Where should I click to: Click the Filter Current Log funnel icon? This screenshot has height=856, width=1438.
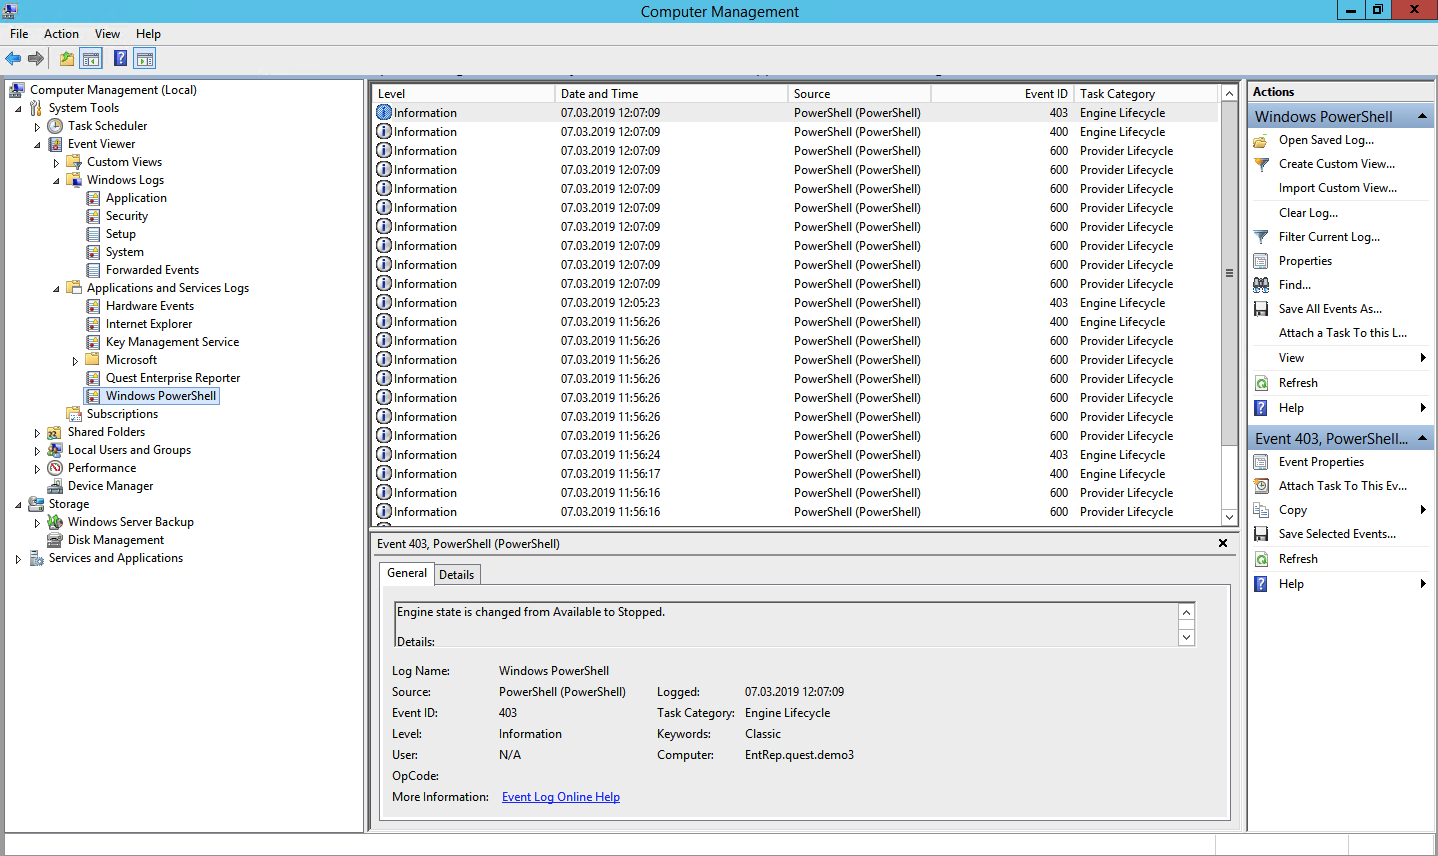tap(1261, 237)
